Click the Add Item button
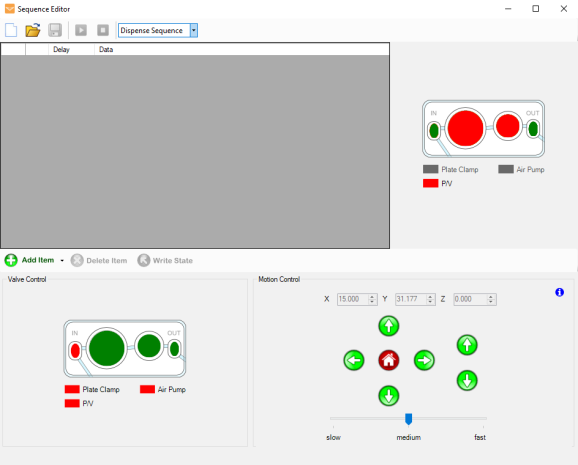578x465 pixels. point(29,260)
